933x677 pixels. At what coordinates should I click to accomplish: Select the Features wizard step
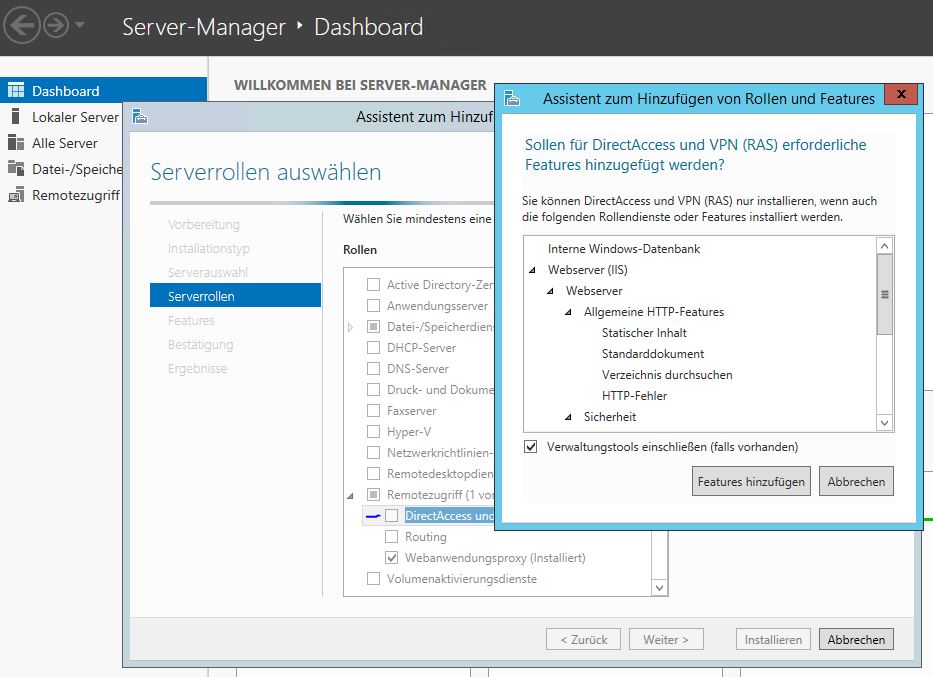tap(191, 320)
